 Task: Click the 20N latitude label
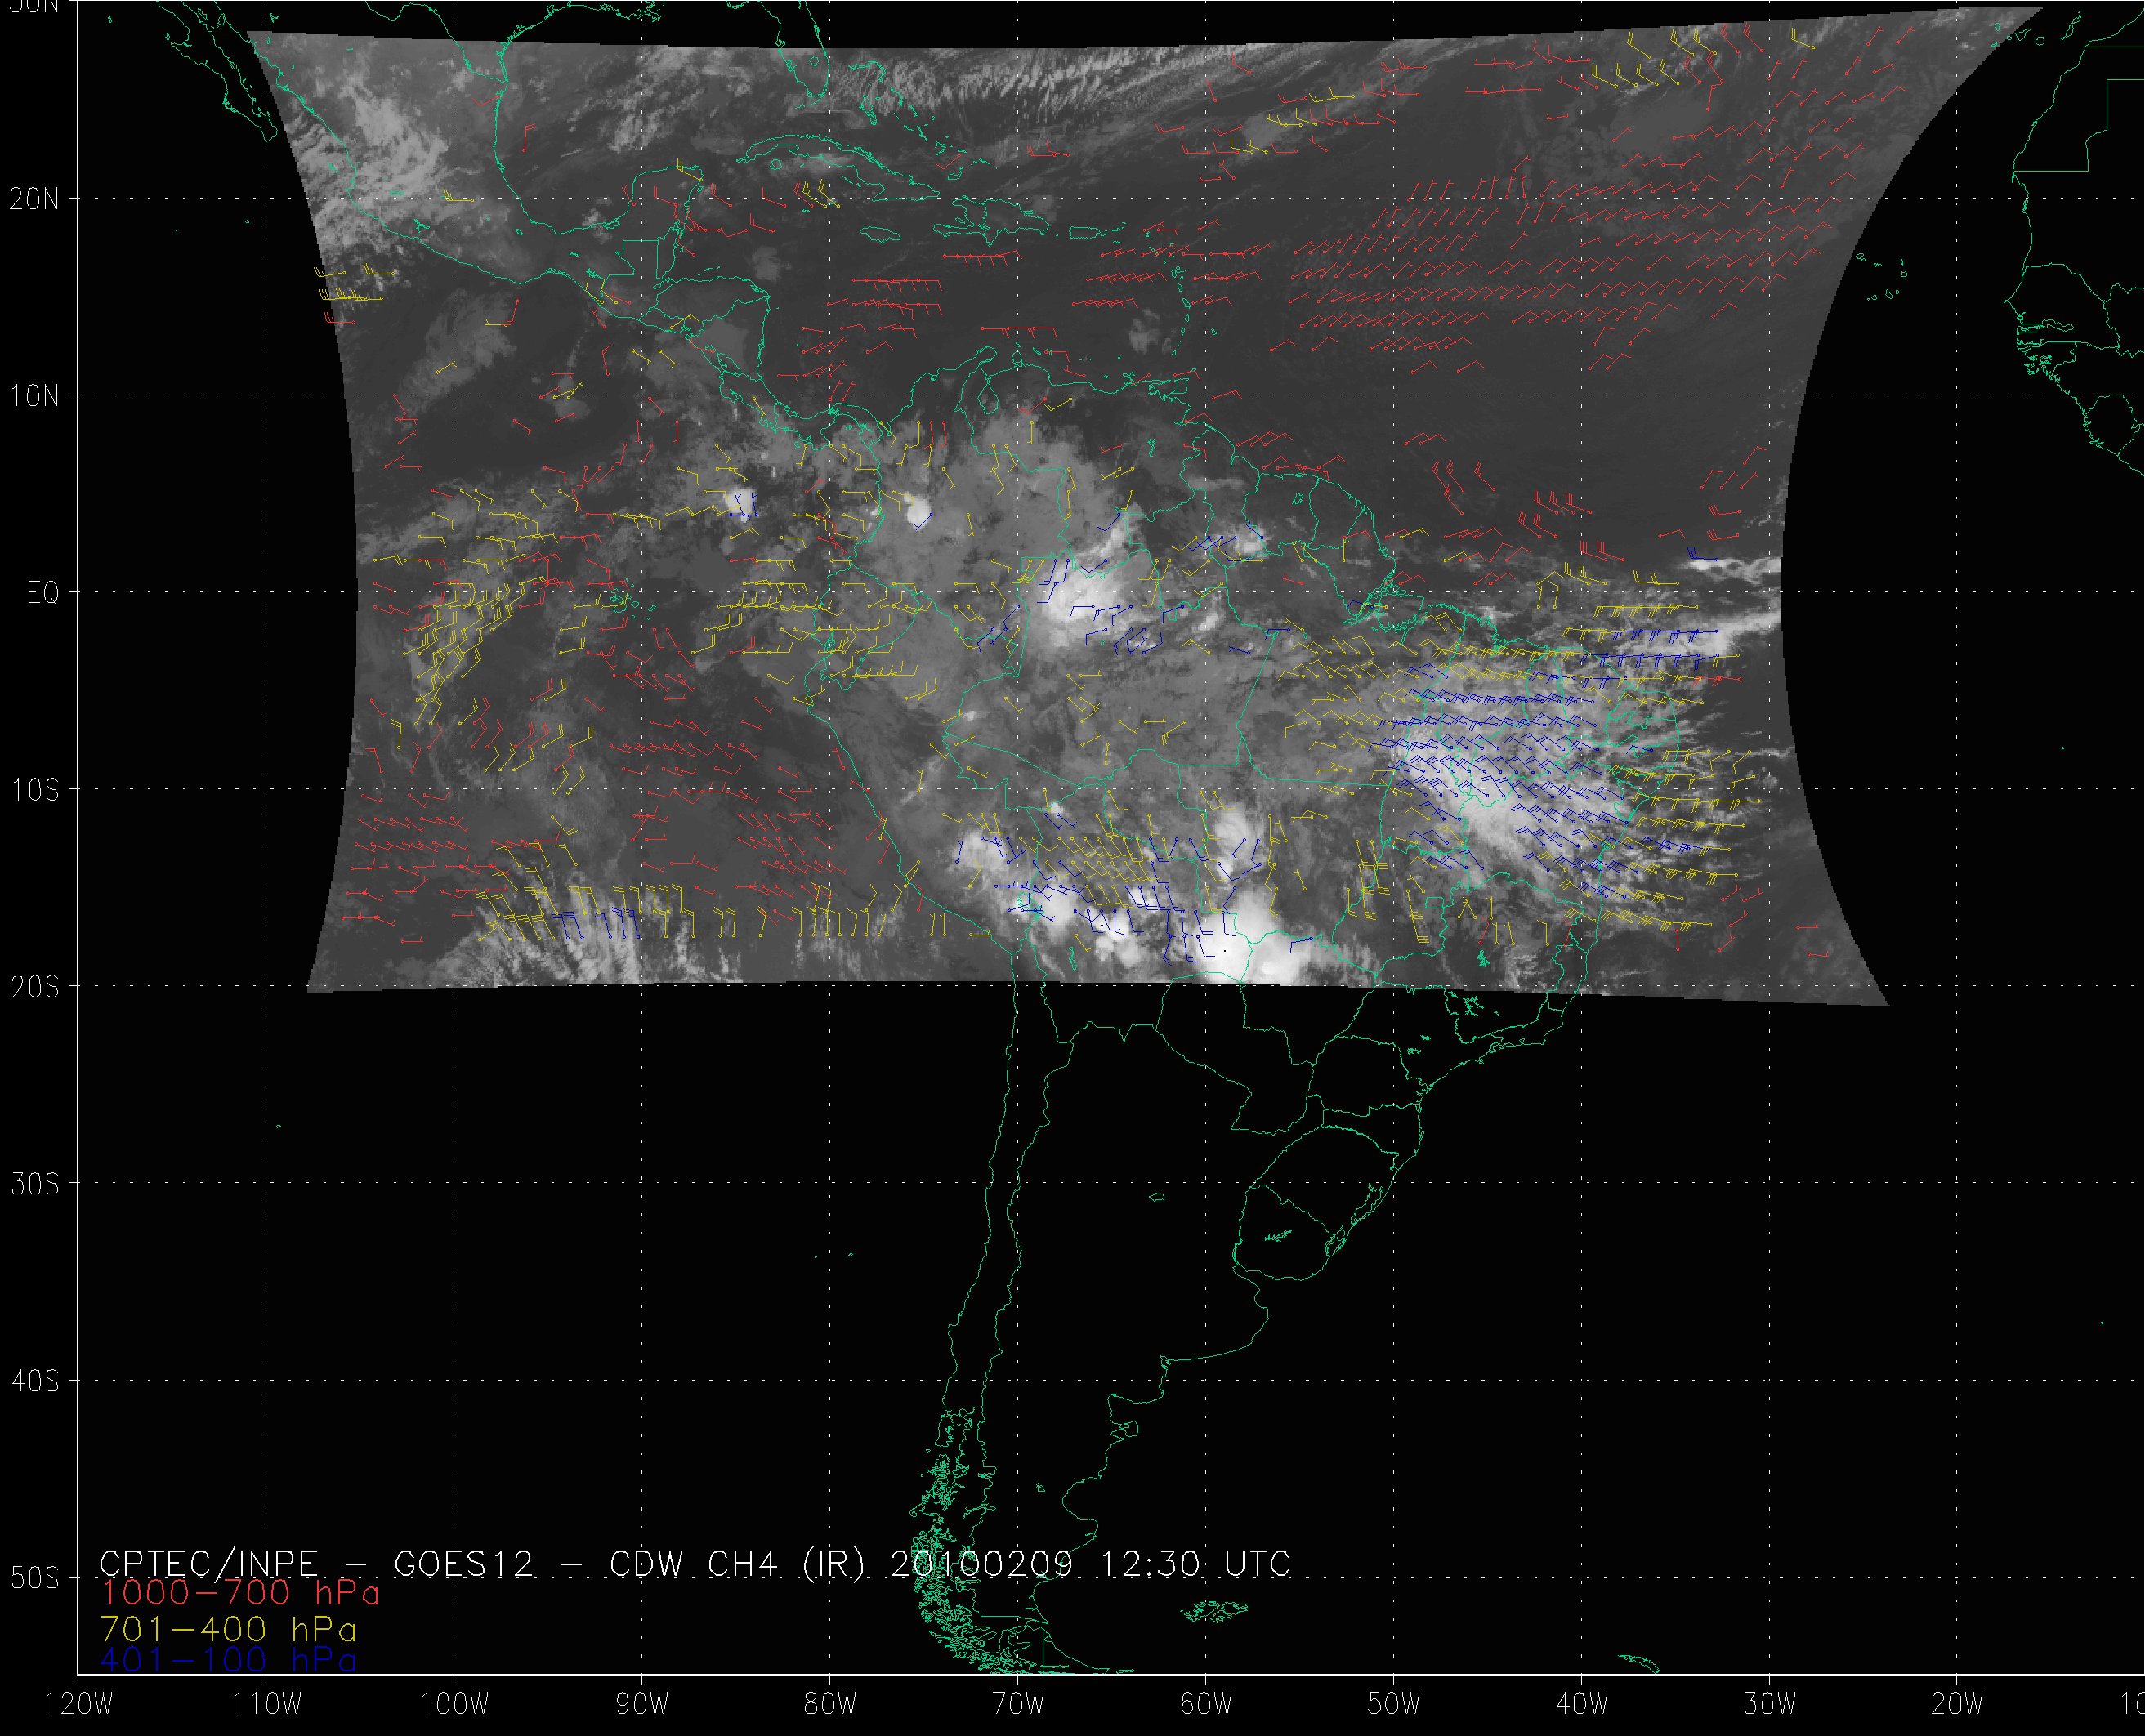[x=34, y=198]
